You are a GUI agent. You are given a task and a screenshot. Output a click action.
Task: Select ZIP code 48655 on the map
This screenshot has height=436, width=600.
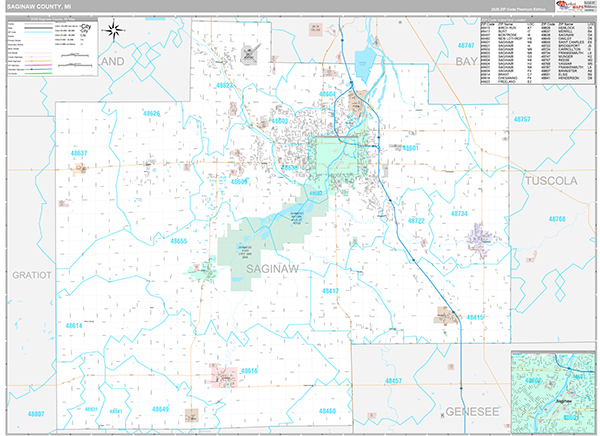[179, 241]
